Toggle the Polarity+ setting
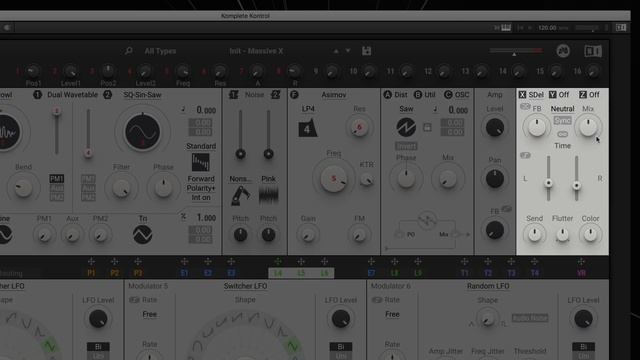The width and height of the screenshot is (640, 360). point(201,188)
